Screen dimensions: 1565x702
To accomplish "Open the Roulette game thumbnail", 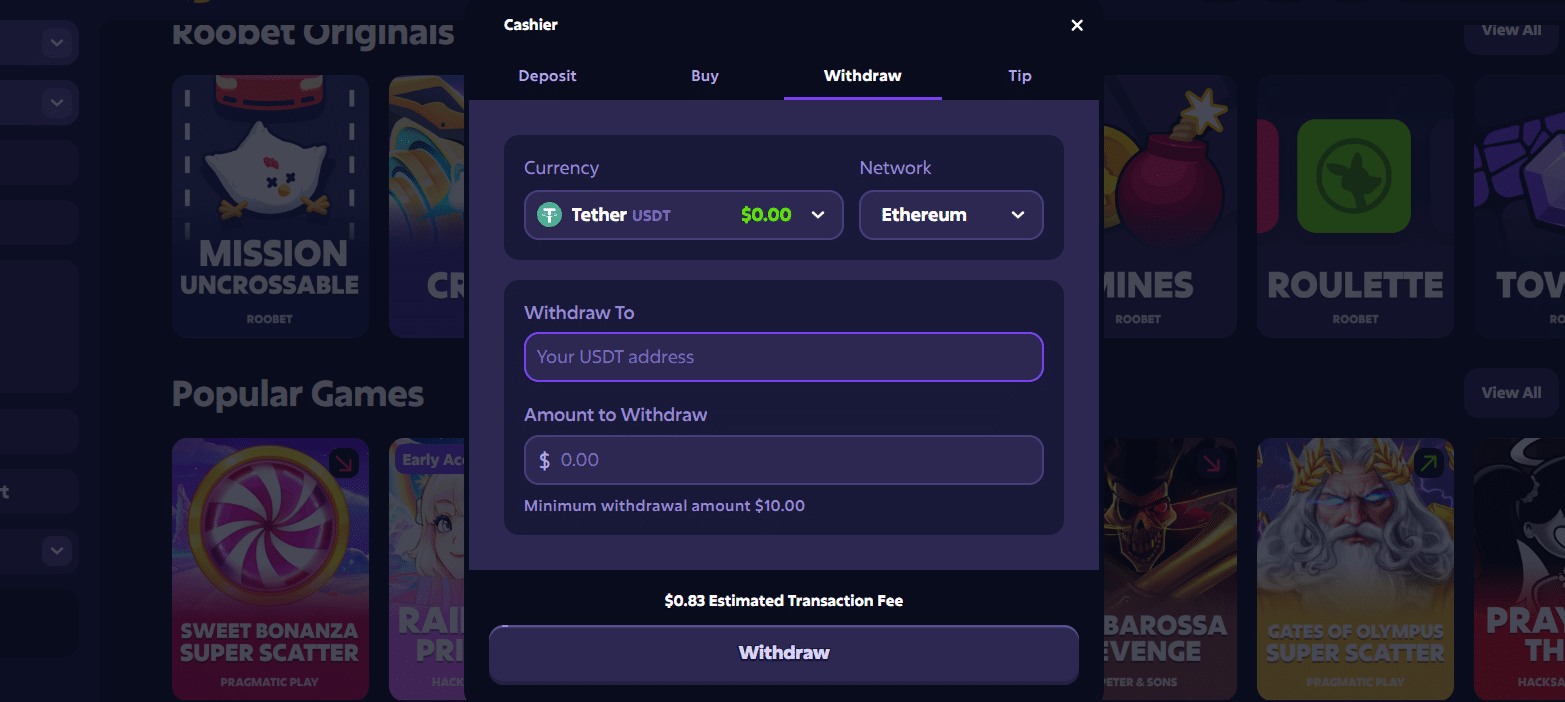I will (x=1354, y=207).
